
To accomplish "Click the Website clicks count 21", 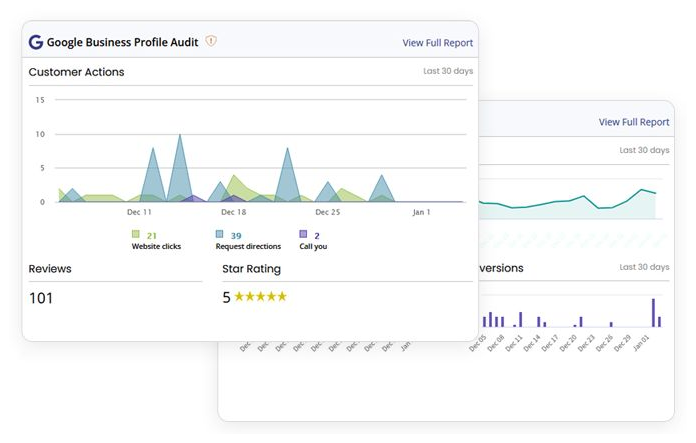I will click(151, 236).
